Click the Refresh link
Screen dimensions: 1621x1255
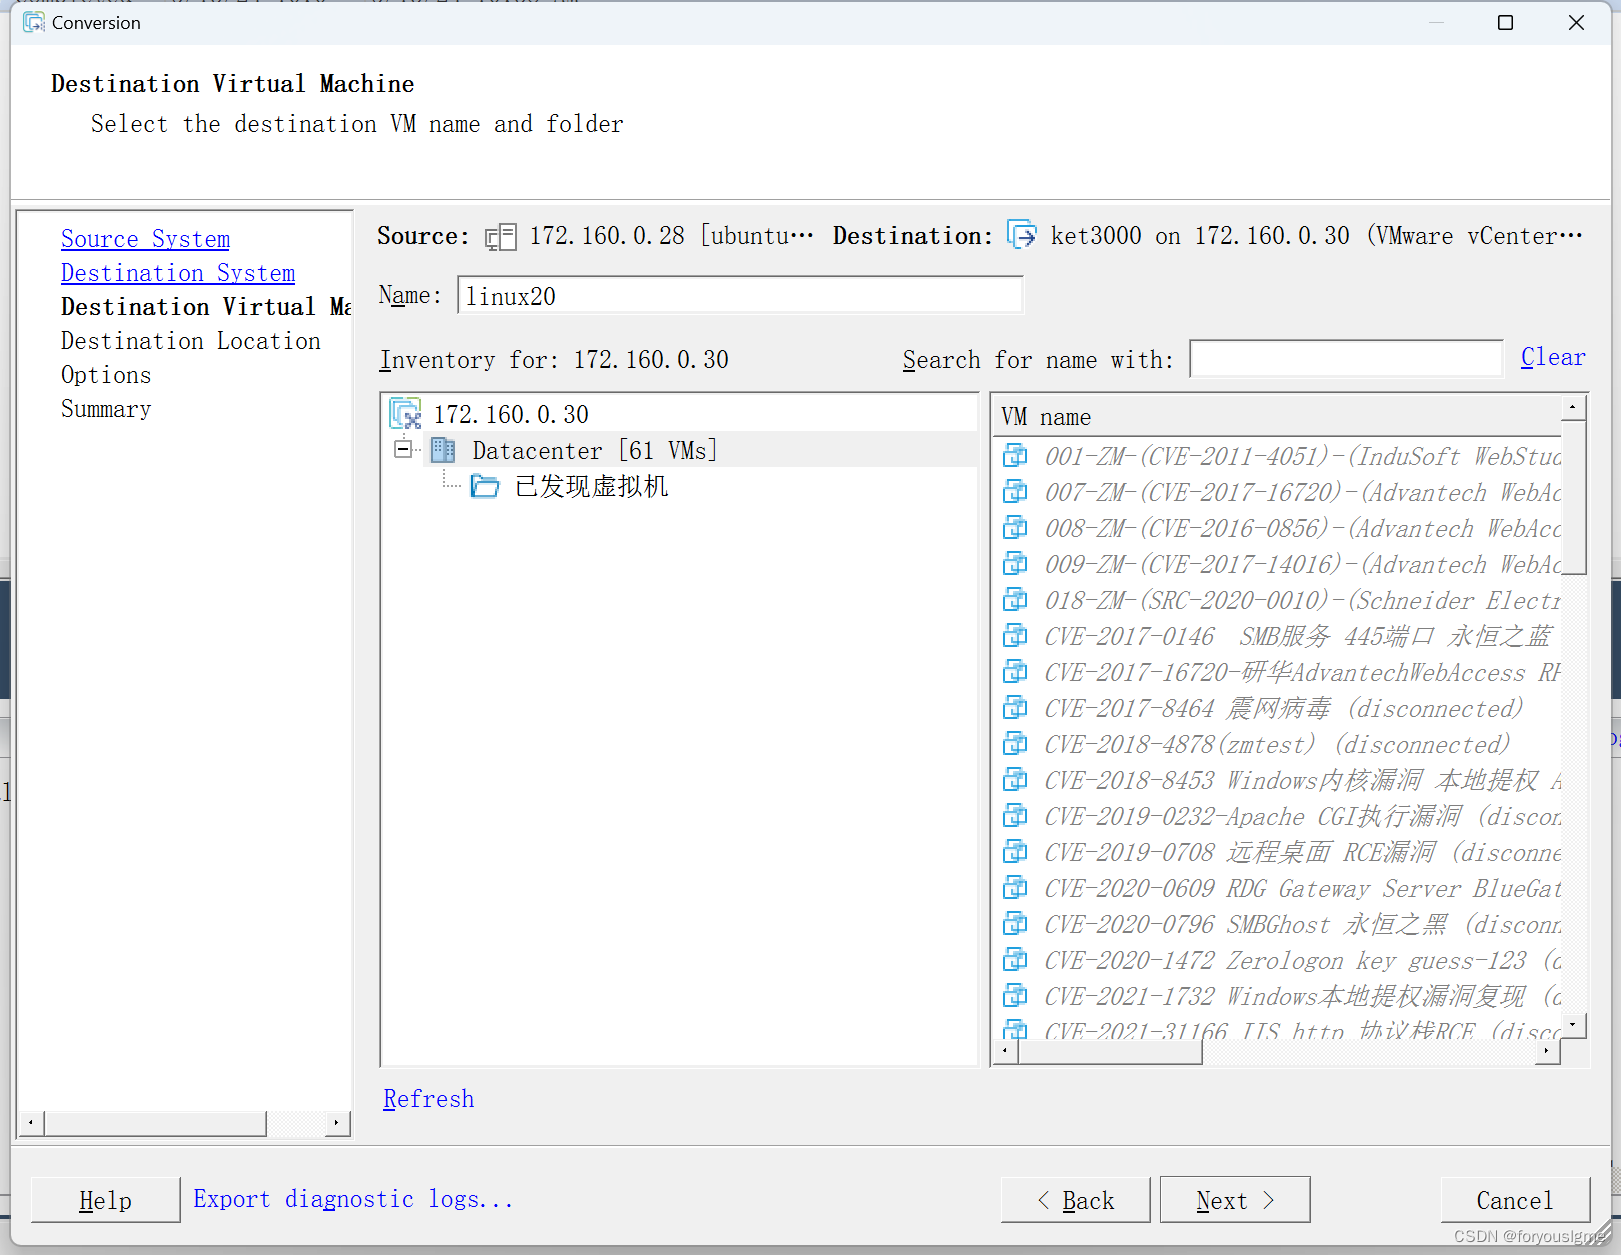coord(428,1099)
